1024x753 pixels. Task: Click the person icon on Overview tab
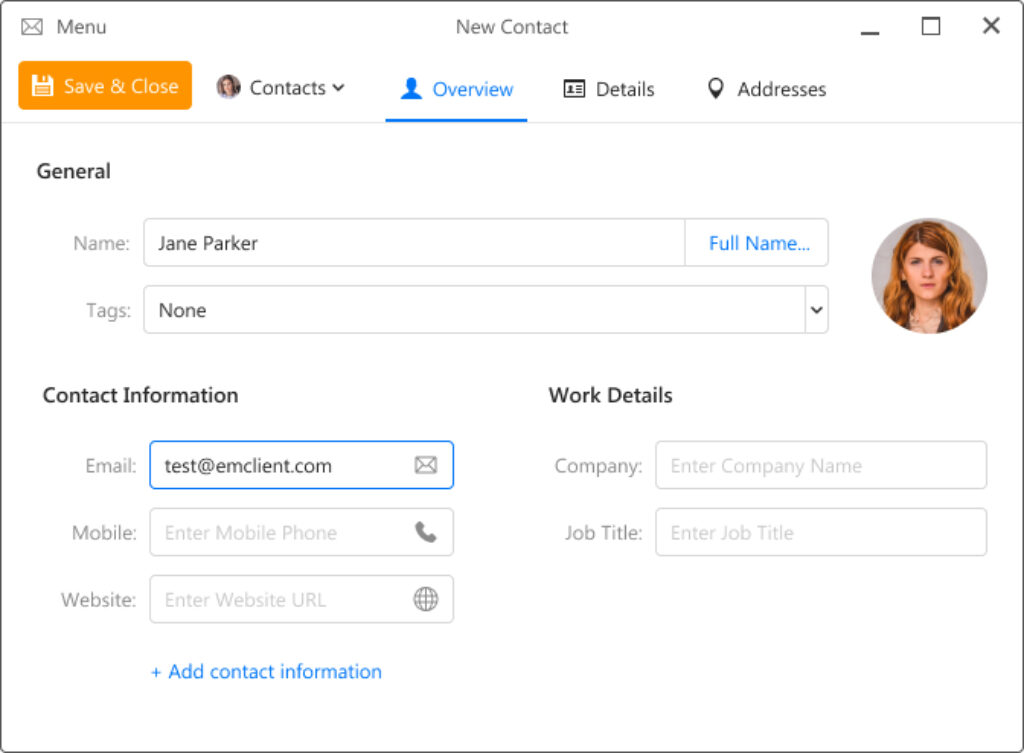[x=410, y=88]
